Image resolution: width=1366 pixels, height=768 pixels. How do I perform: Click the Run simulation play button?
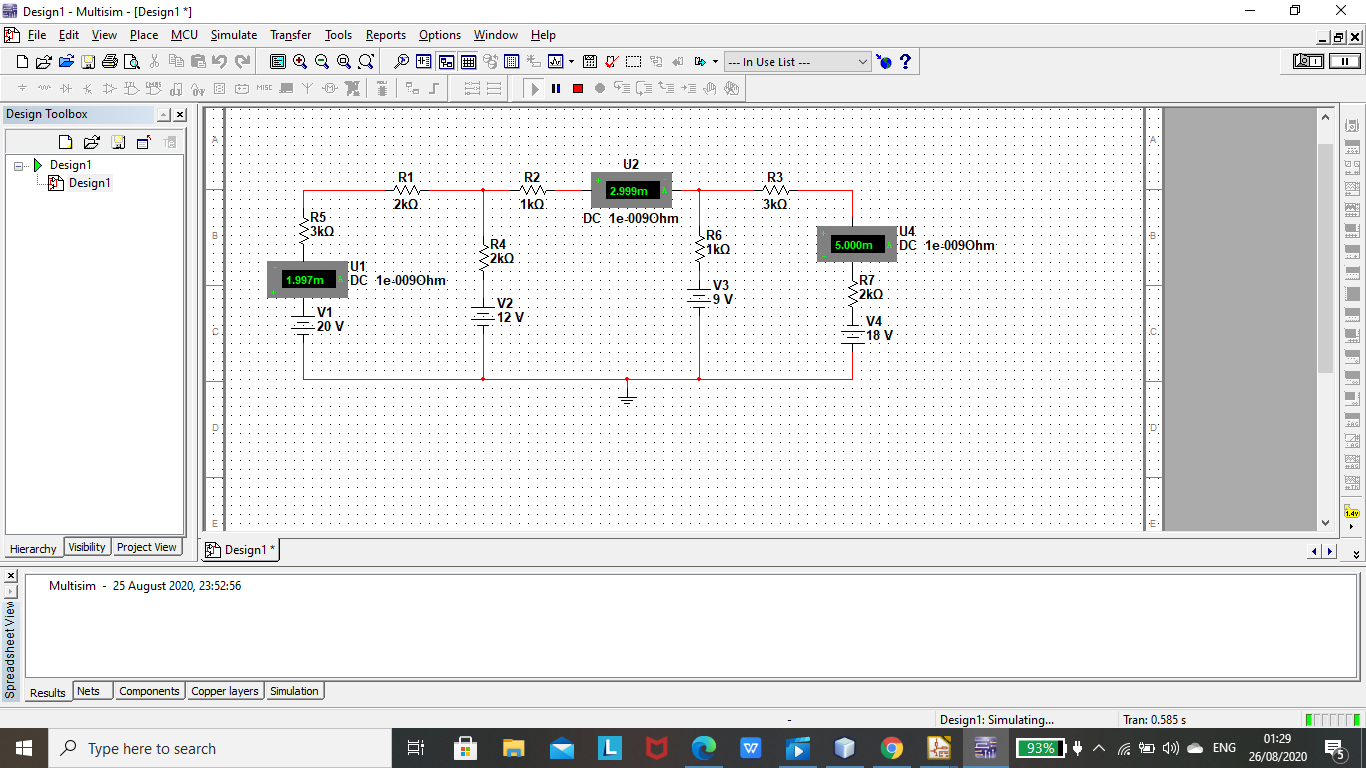point(535,89)
